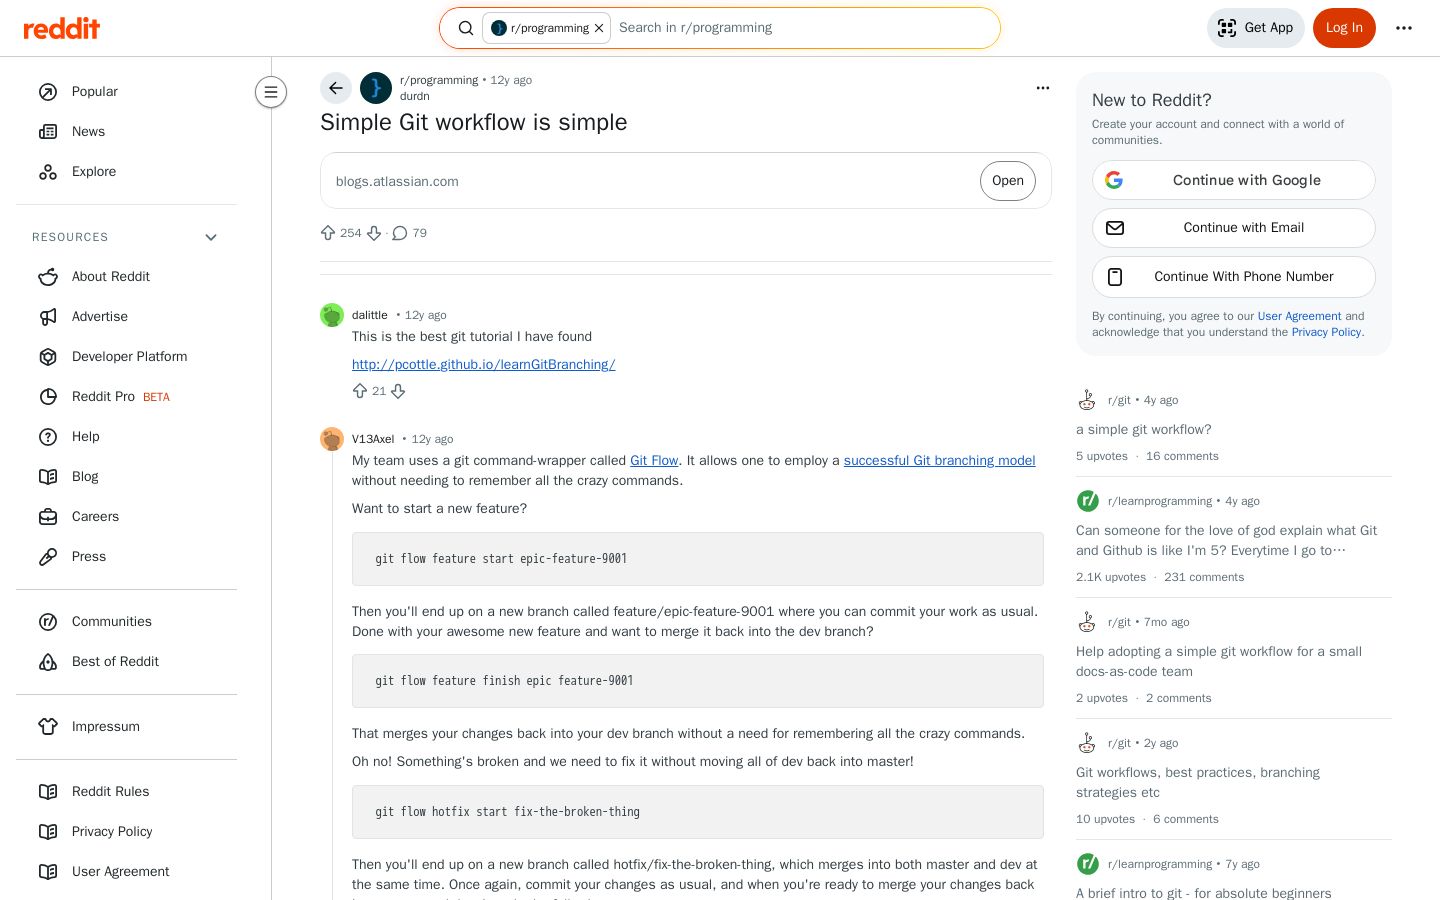
Task: Open the top-right more options menu
Action: [1404, 28]
